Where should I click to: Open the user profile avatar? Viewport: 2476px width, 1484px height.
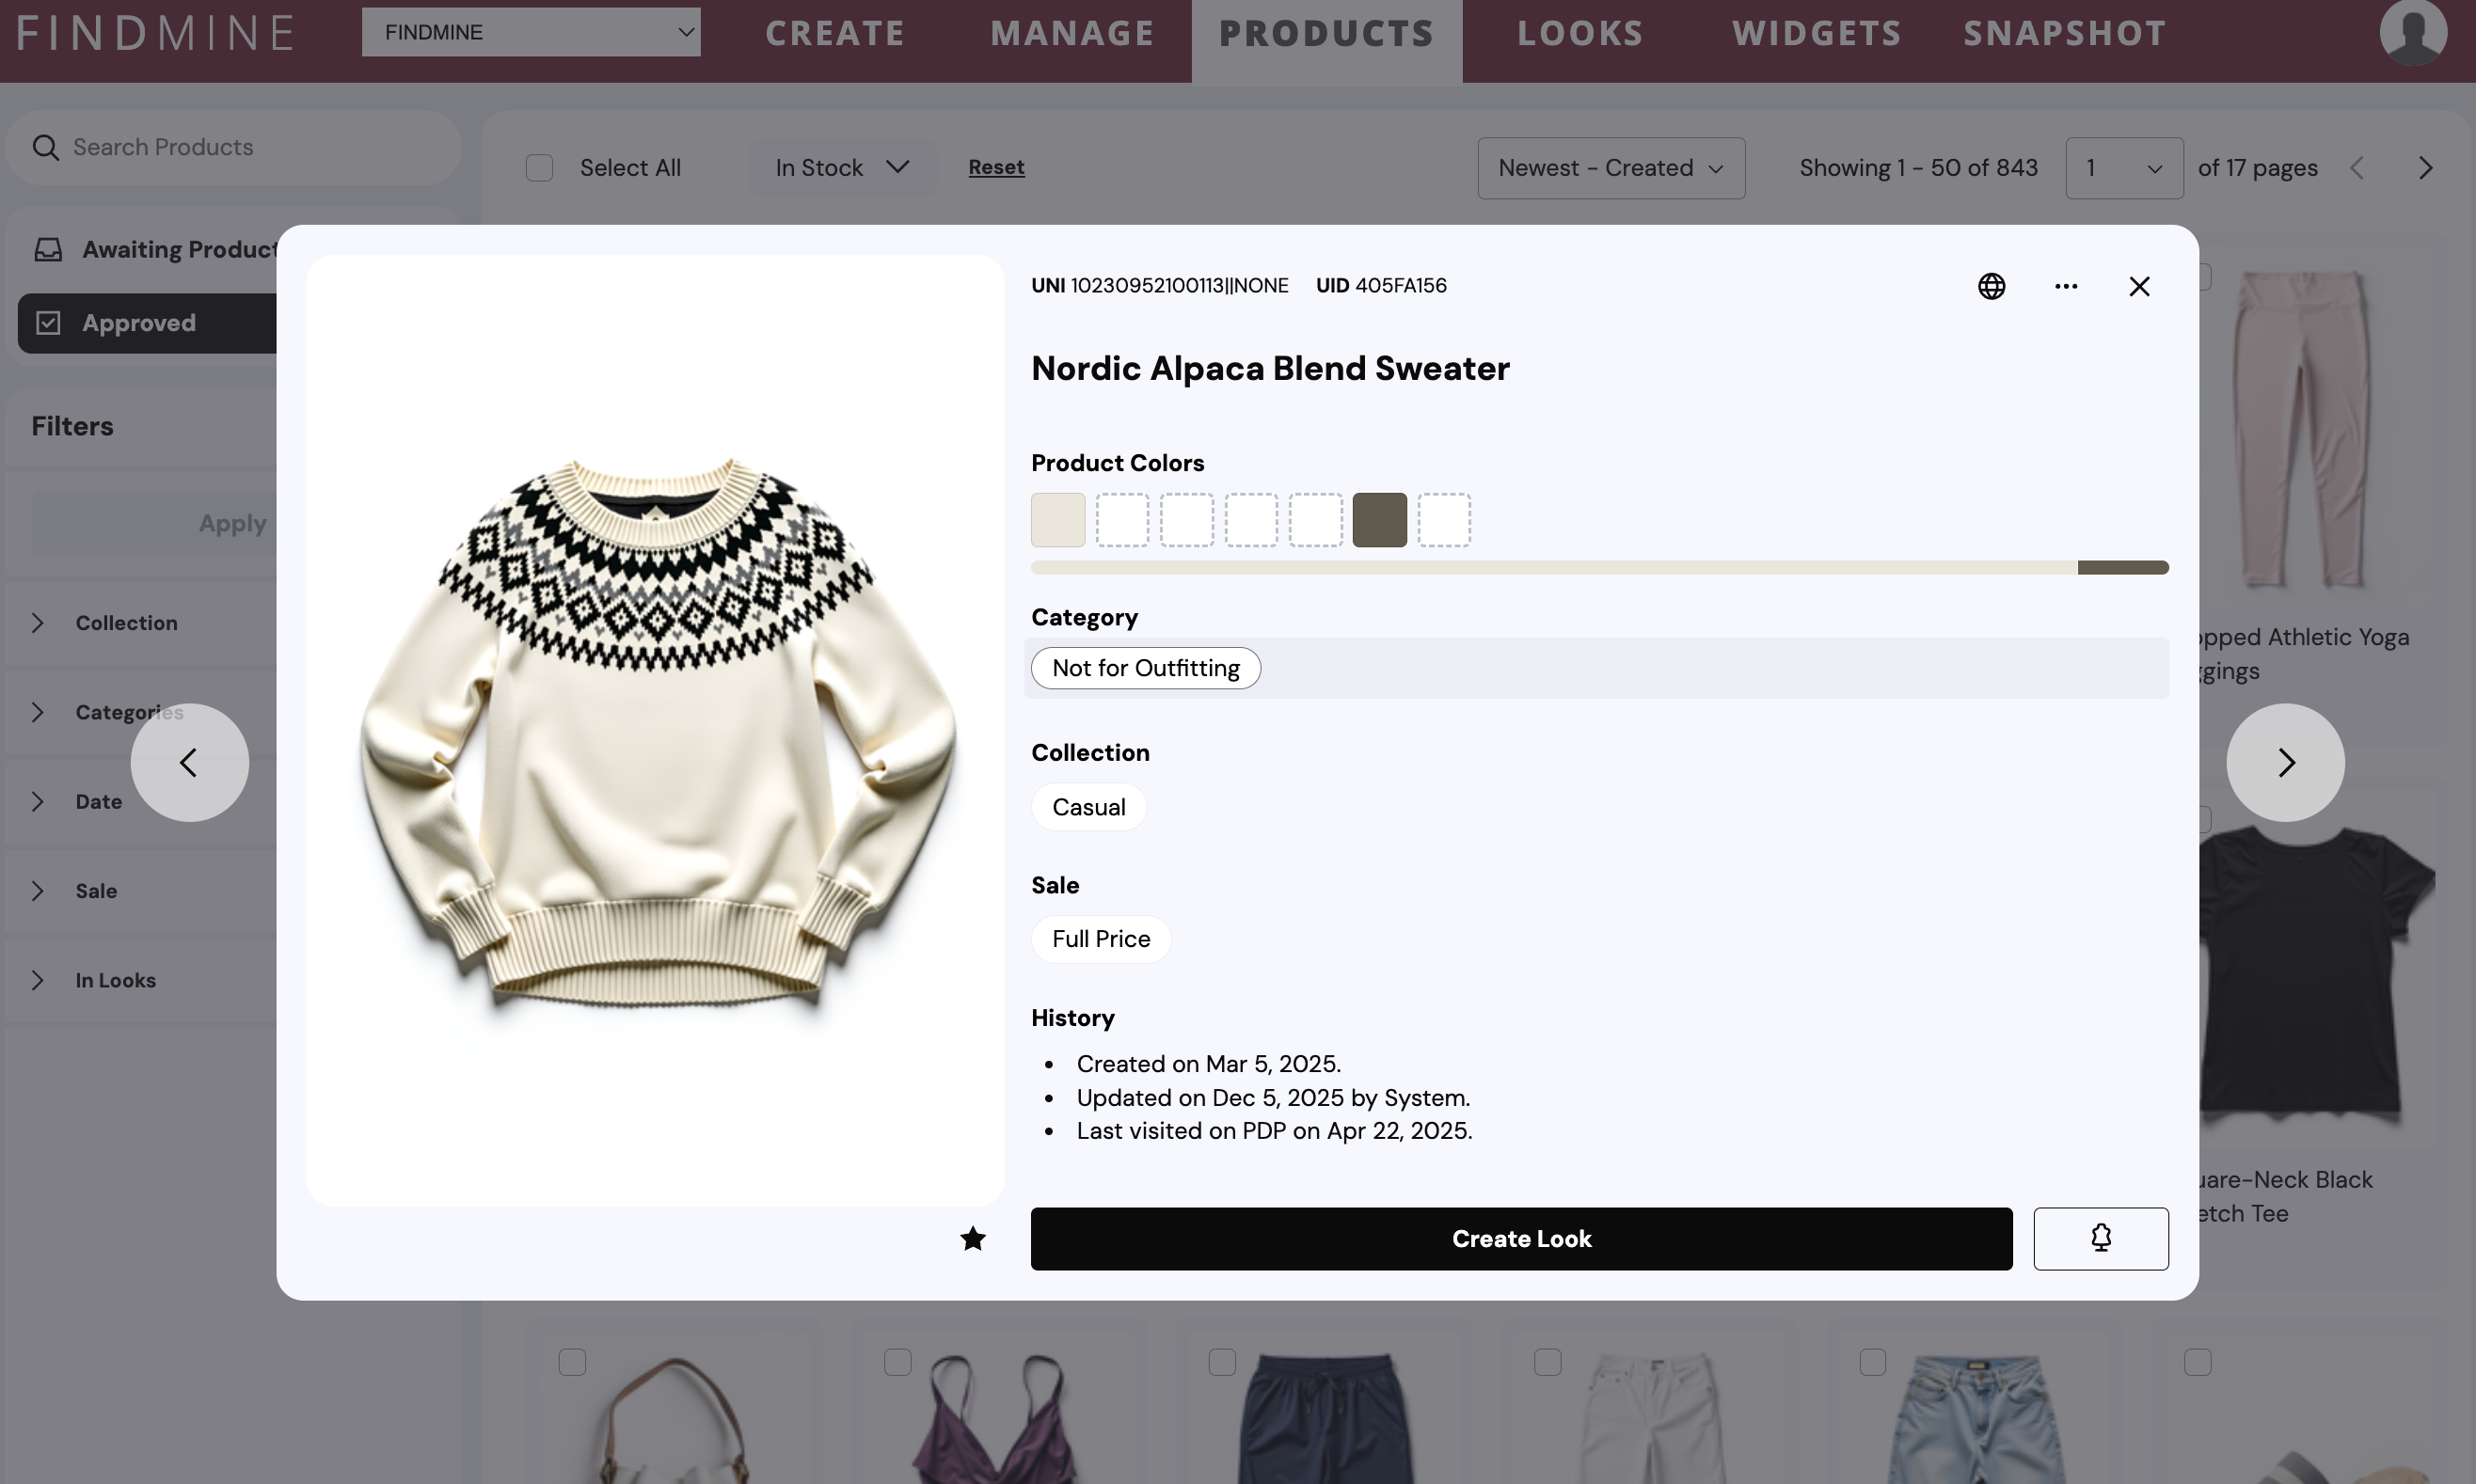click(2411, 32)
